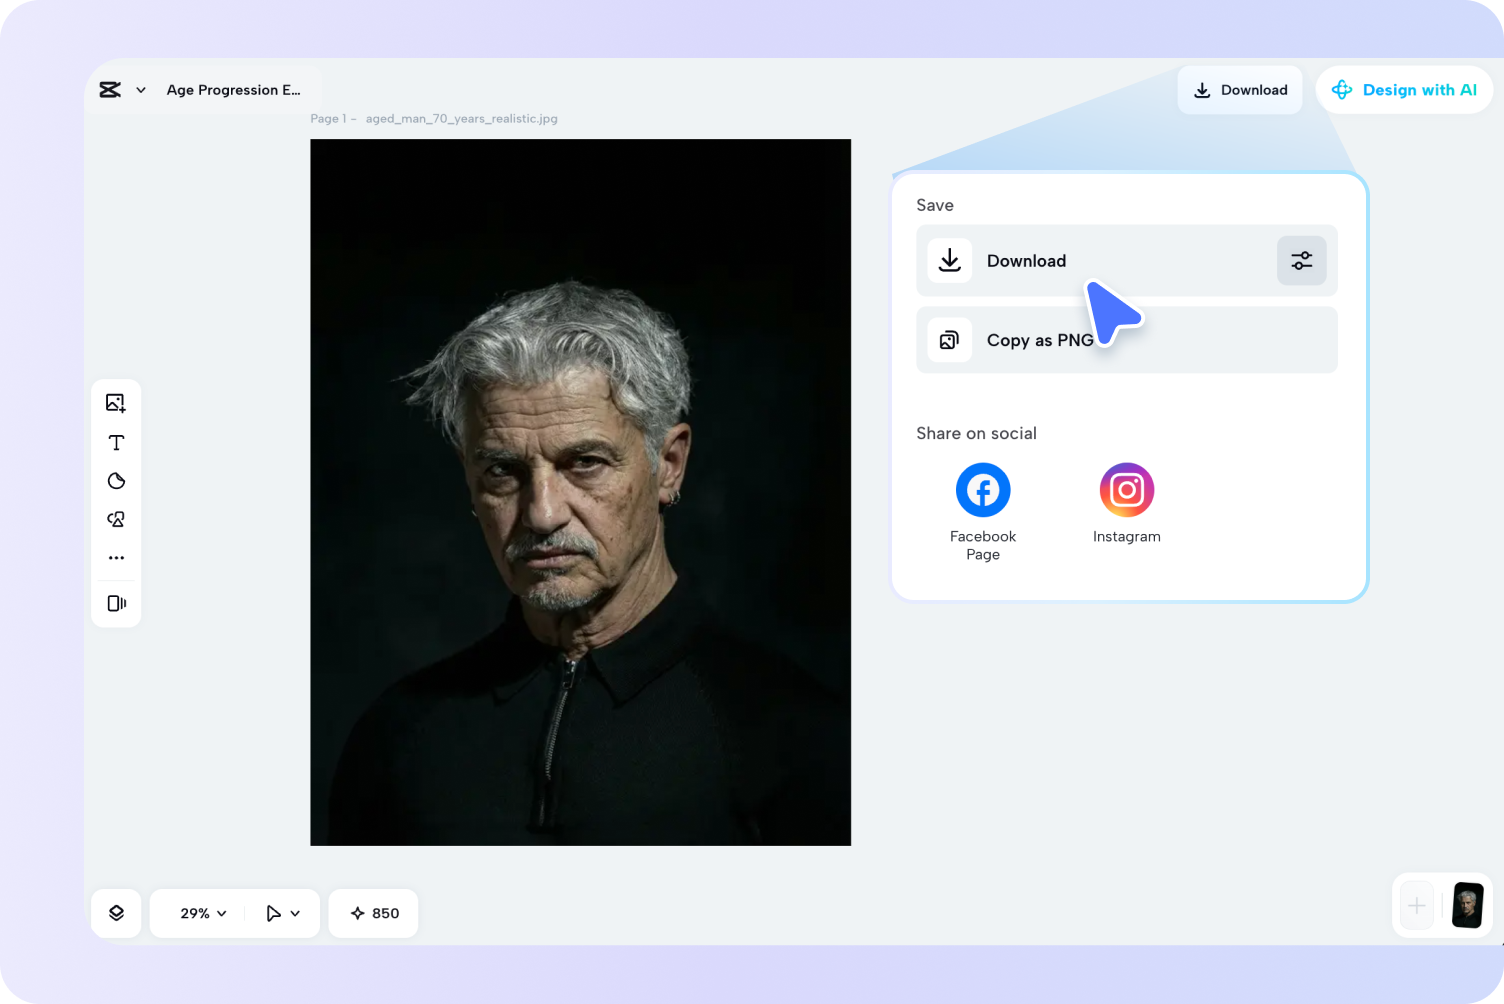Click the download icon in top bar button
Image resolution: width=1504 pixels, height=1004 pixels.
[x=1202, y=90]
